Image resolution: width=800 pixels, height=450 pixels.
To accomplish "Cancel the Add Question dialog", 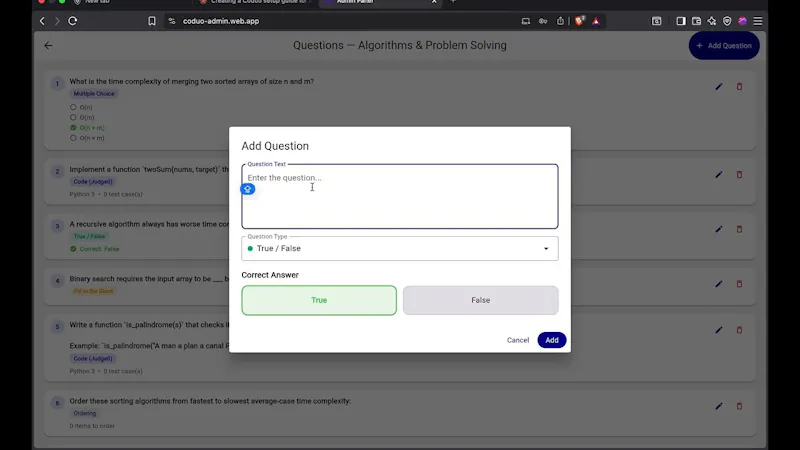I will click(x=518, y=340).
